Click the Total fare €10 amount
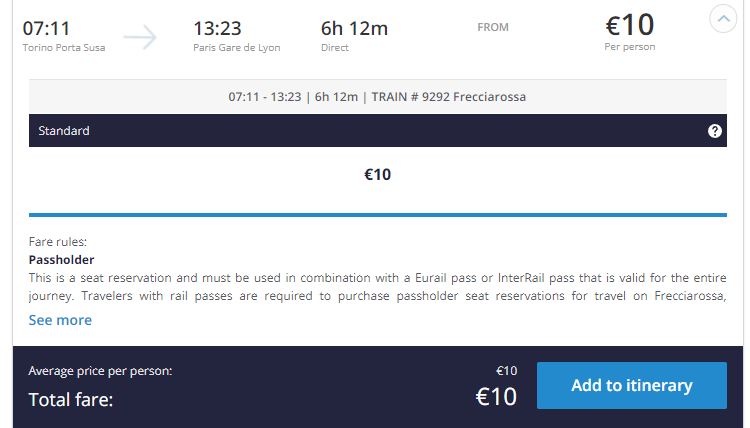The image size is (750, 428). tap(496, 397)
